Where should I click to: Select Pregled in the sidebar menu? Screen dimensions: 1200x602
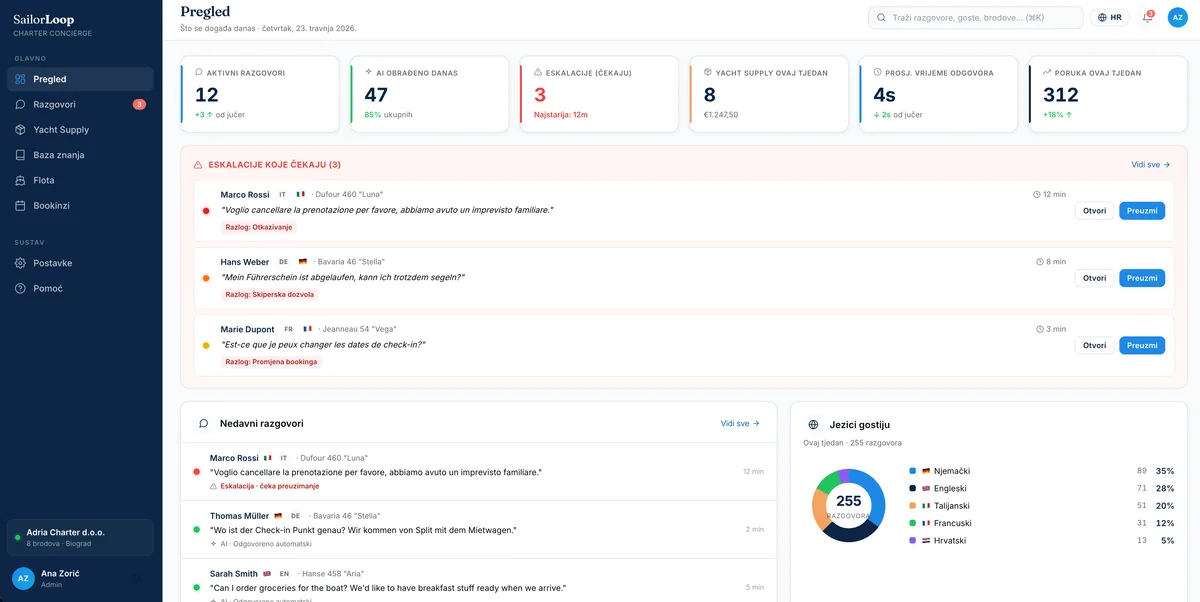80,79
